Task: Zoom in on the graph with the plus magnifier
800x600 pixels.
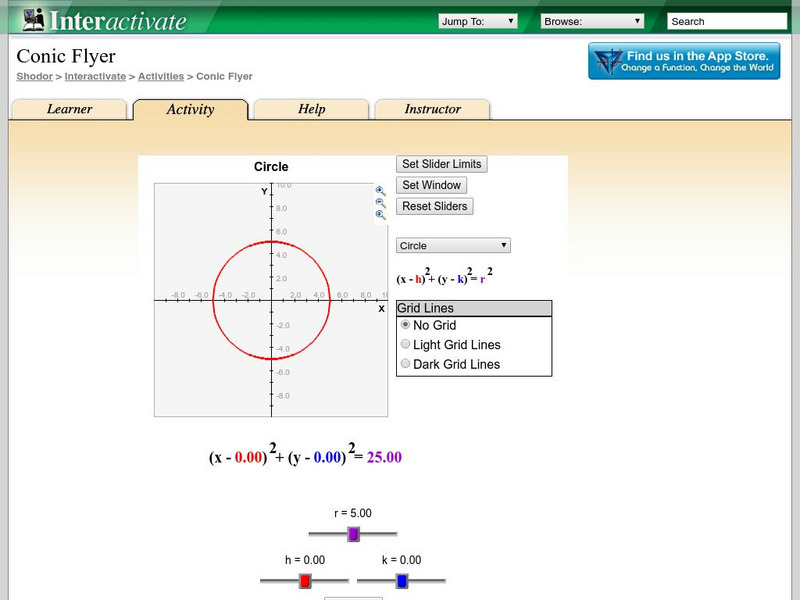Action: tap(380, 191)
